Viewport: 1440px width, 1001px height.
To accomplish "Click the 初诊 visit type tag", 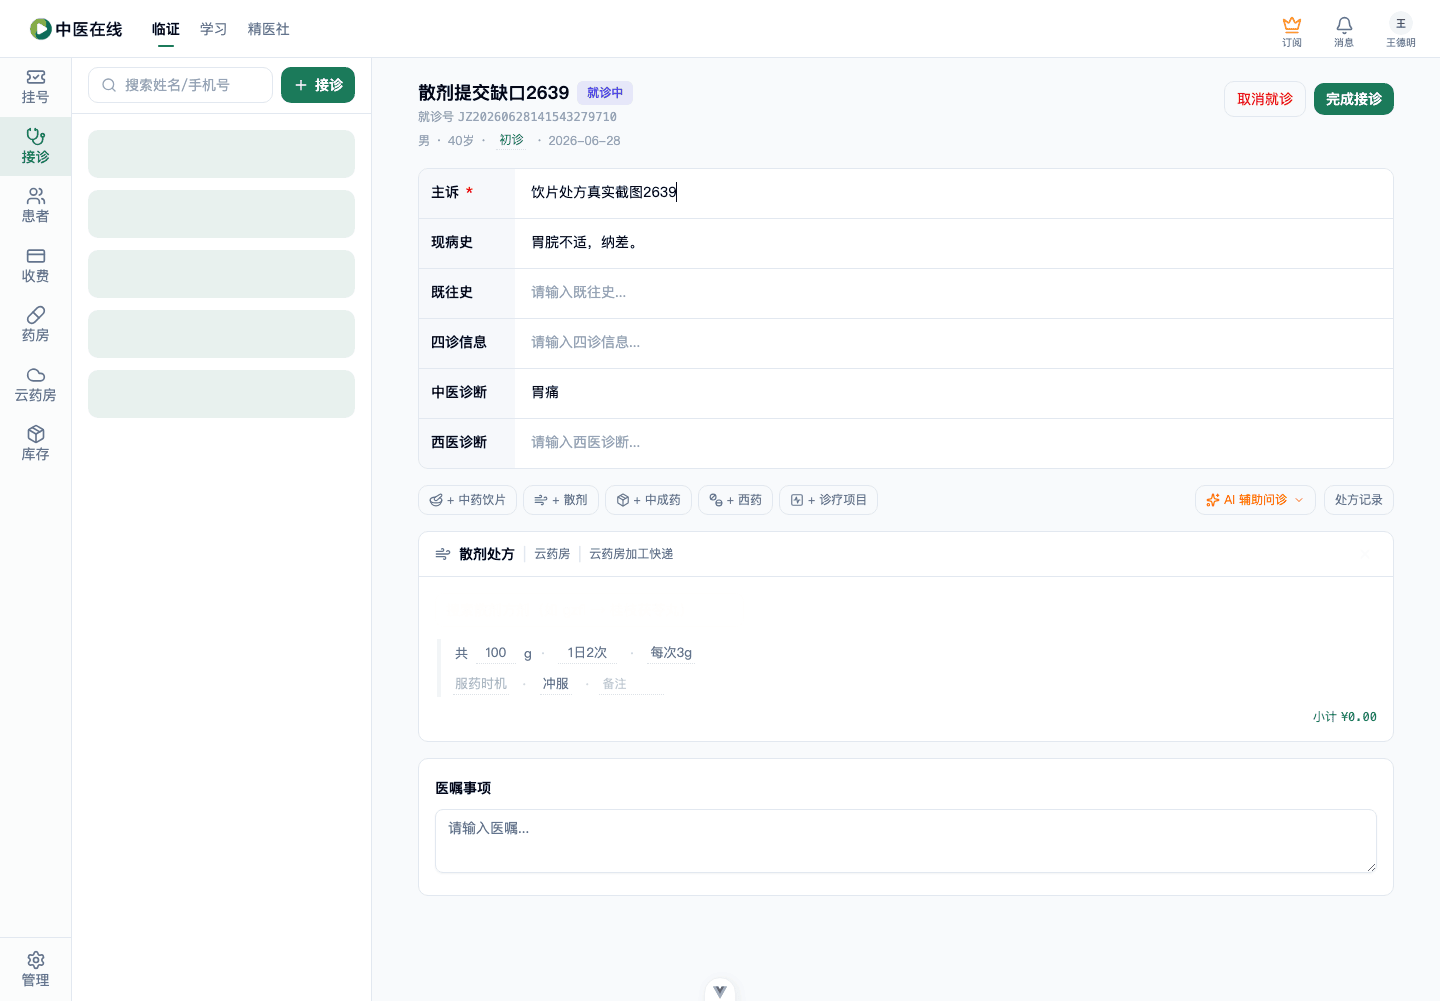I will [x=511, y=140].
